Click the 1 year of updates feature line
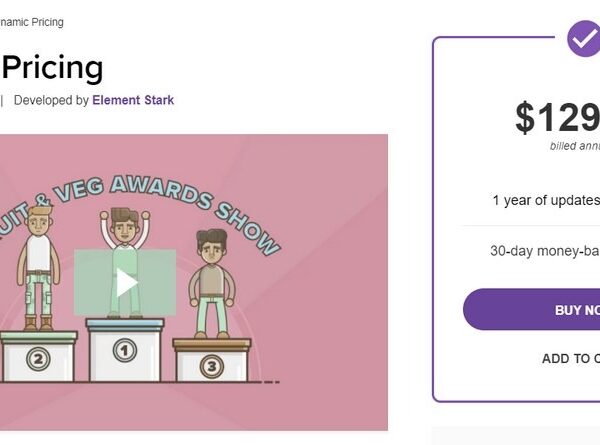 [x=546, y=200]
